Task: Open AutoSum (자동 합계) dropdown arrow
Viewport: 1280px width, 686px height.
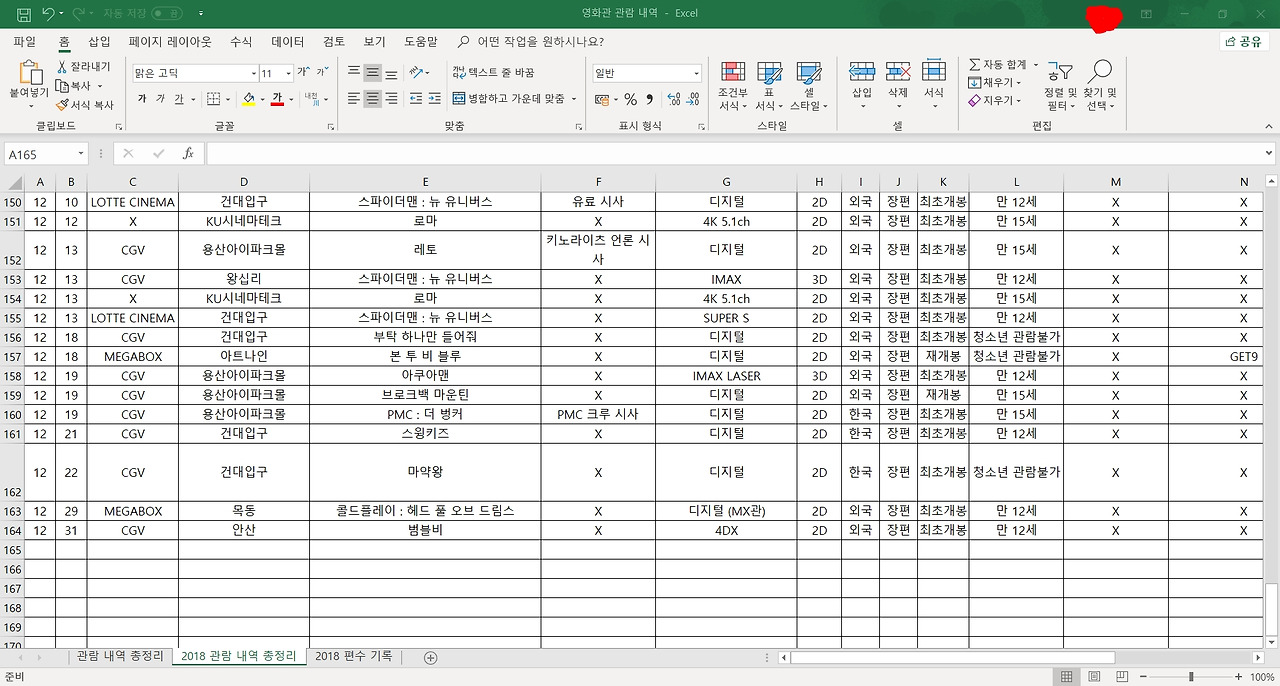Action: (x=1035, y=65)
